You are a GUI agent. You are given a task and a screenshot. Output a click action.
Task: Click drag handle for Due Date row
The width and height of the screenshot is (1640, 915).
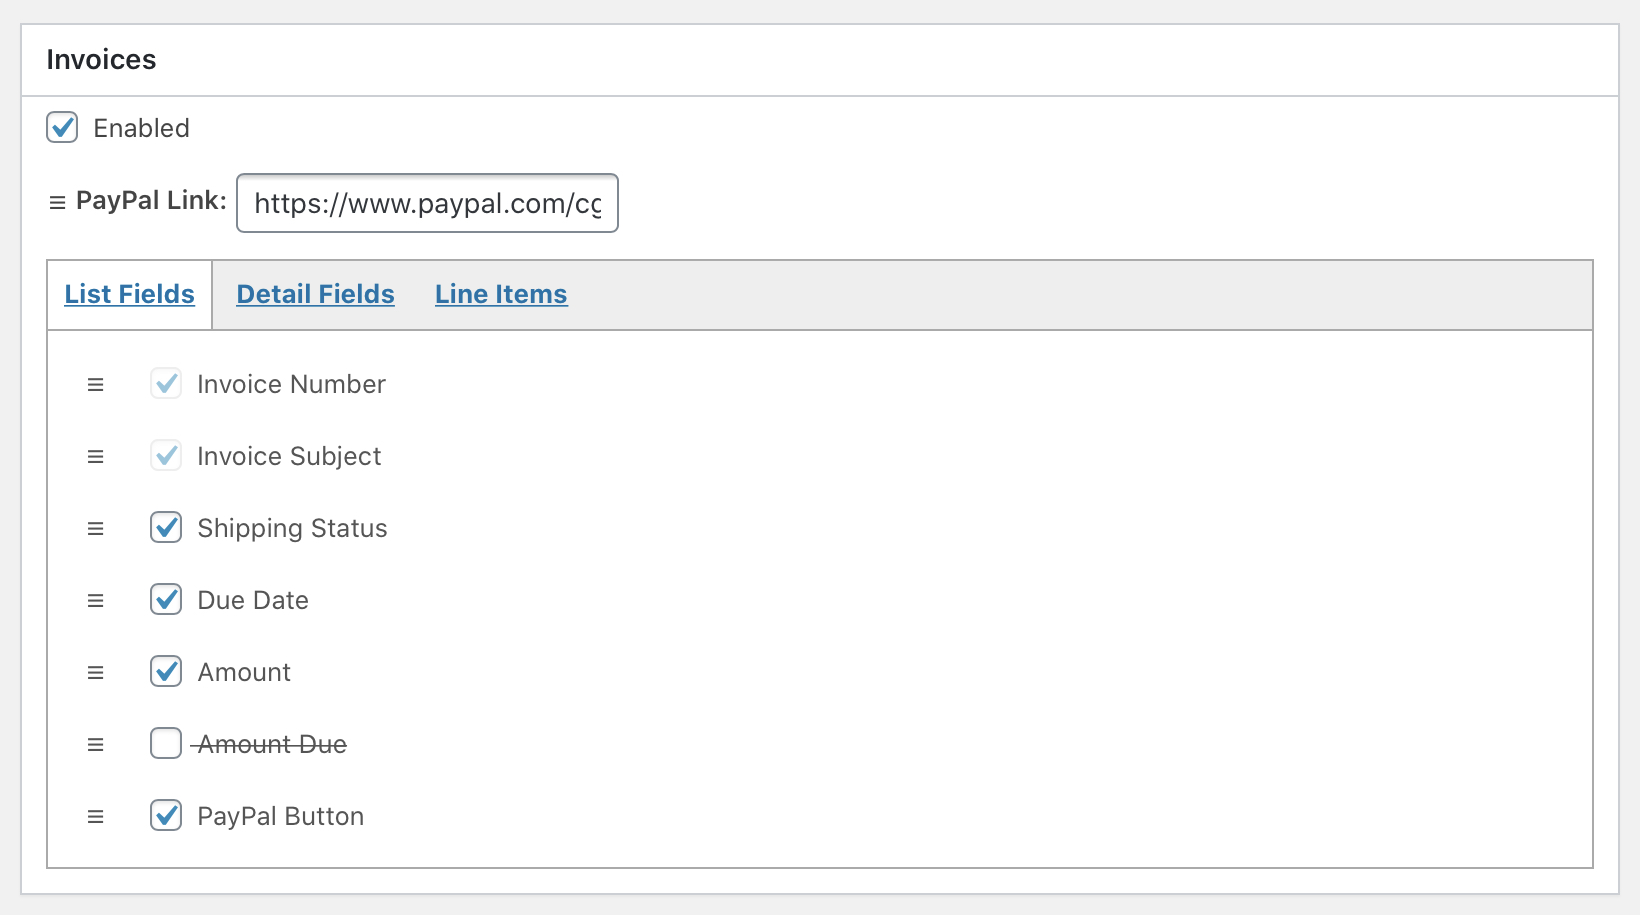(x=95, y=601)
